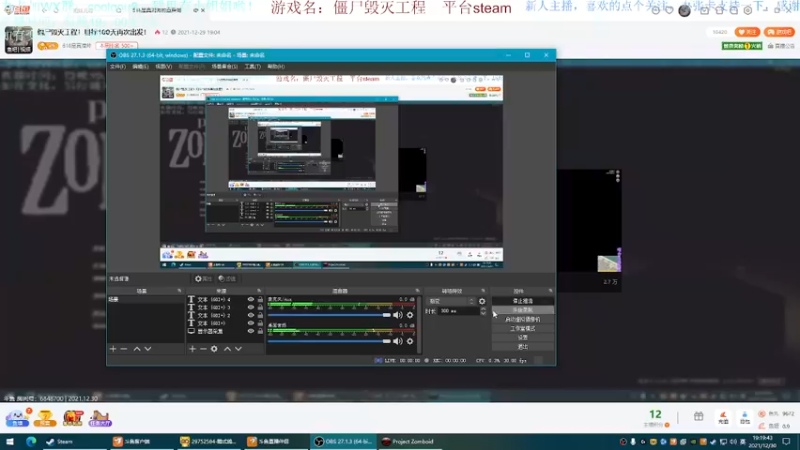Move selected source up in Sources list
This screenshot has width=800, height=450.
coord(228,349)
